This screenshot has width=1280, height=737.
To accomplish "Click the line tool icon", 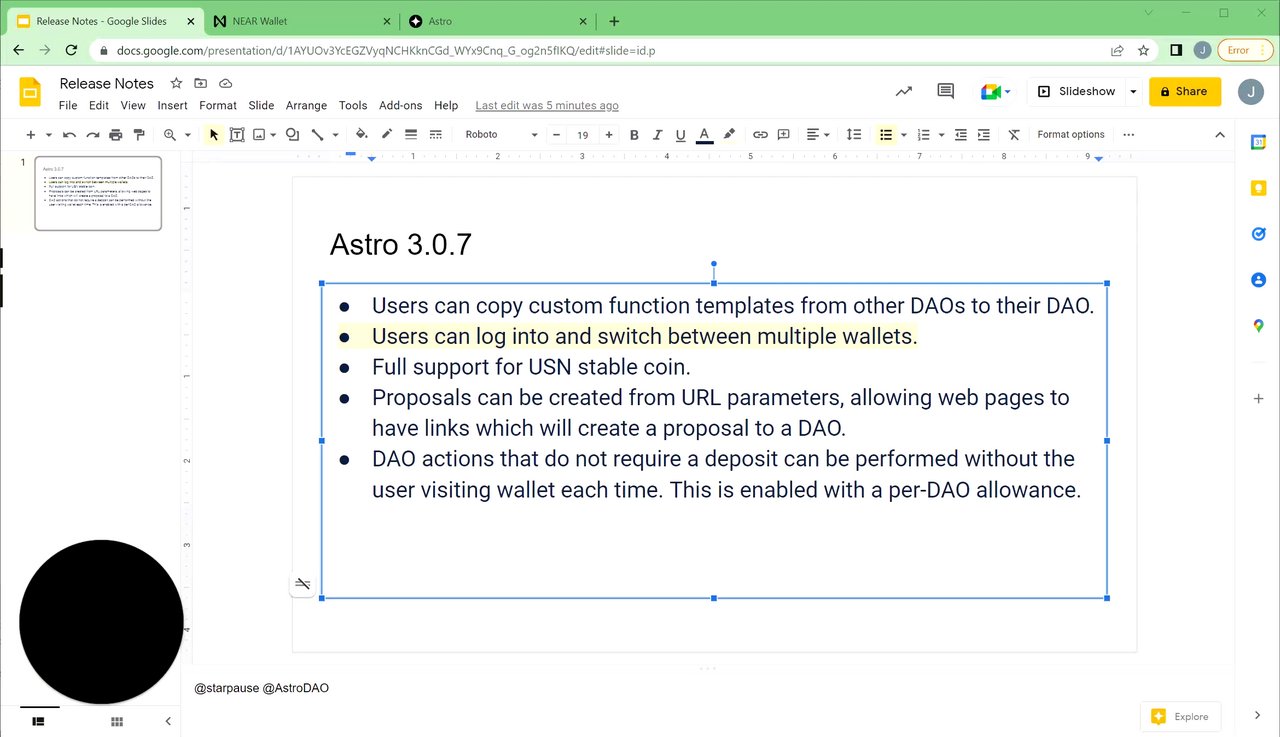I will point(317,134).
